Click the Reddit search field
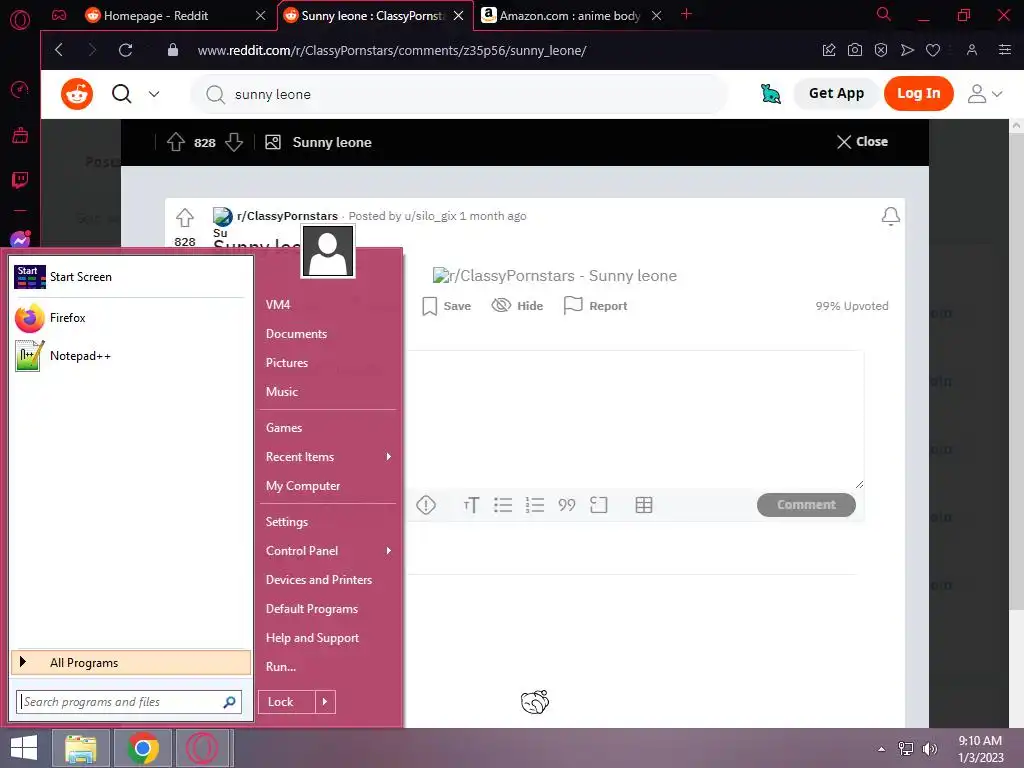Screen dimensions: 1024x768 pos(458,94)
